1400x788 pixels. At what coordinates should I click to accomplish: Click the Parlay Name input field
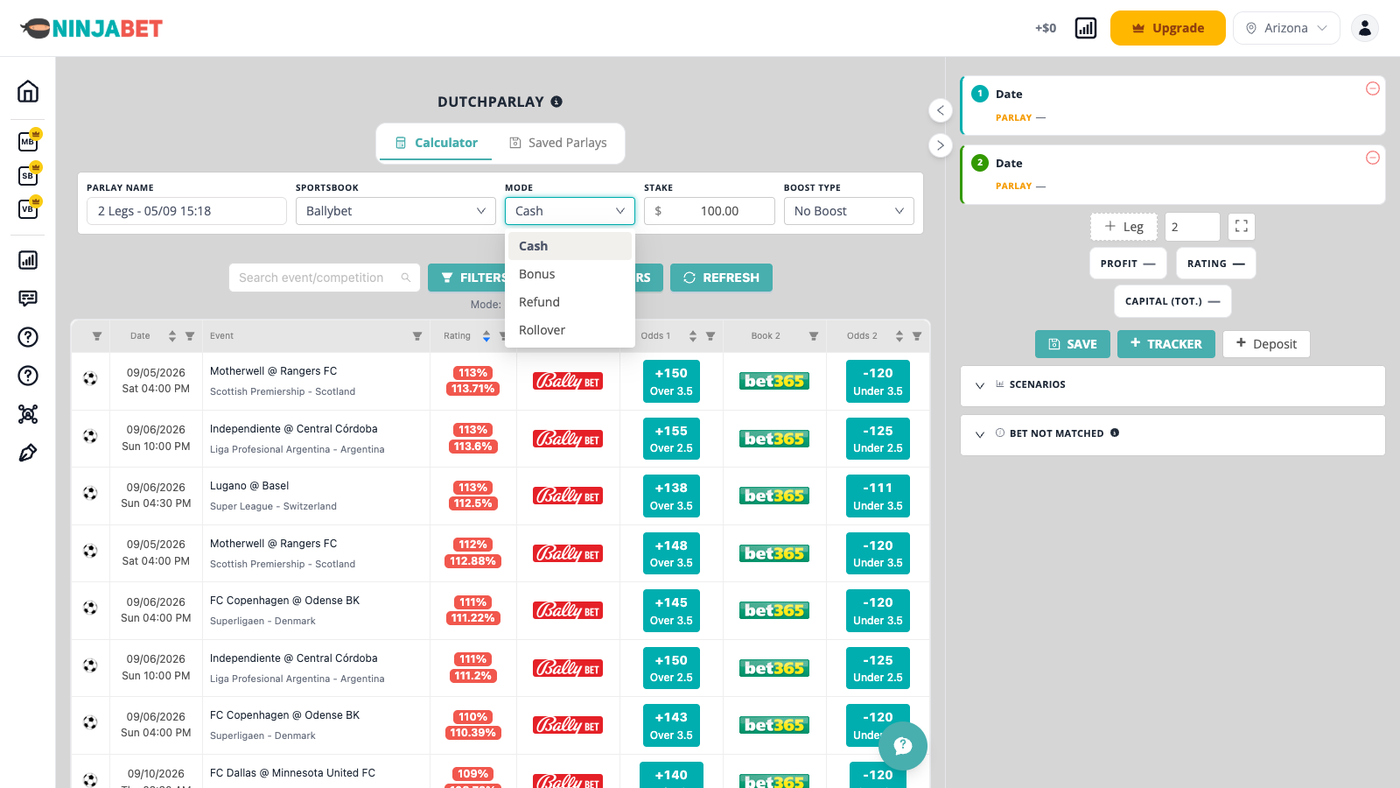click(x=187, y=211)
